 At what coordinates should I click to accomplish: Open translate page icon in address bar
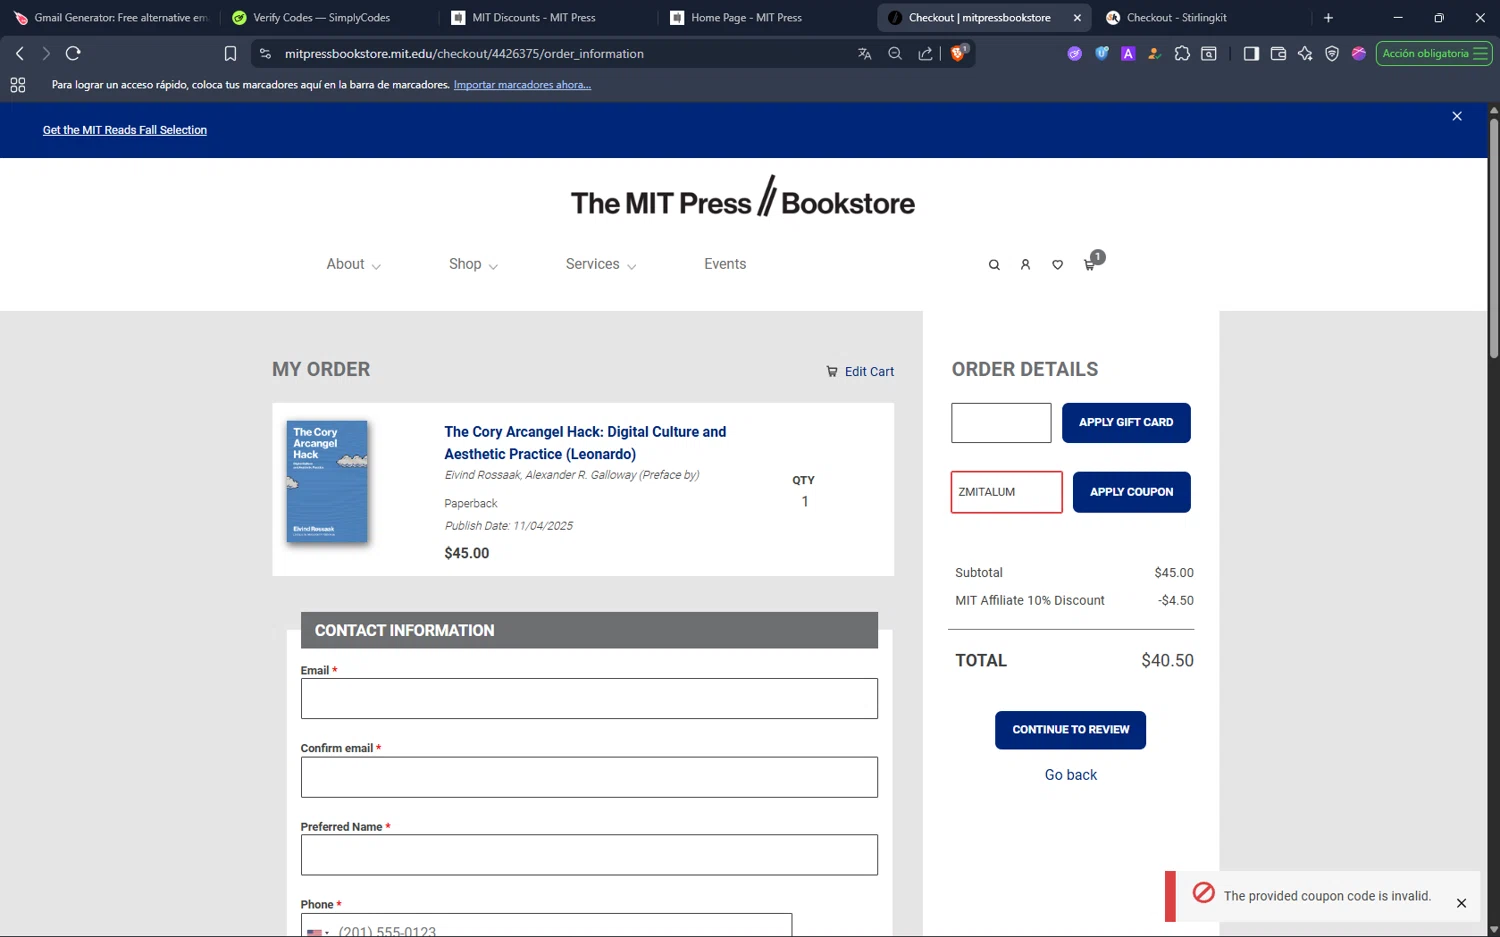(865, 54)
